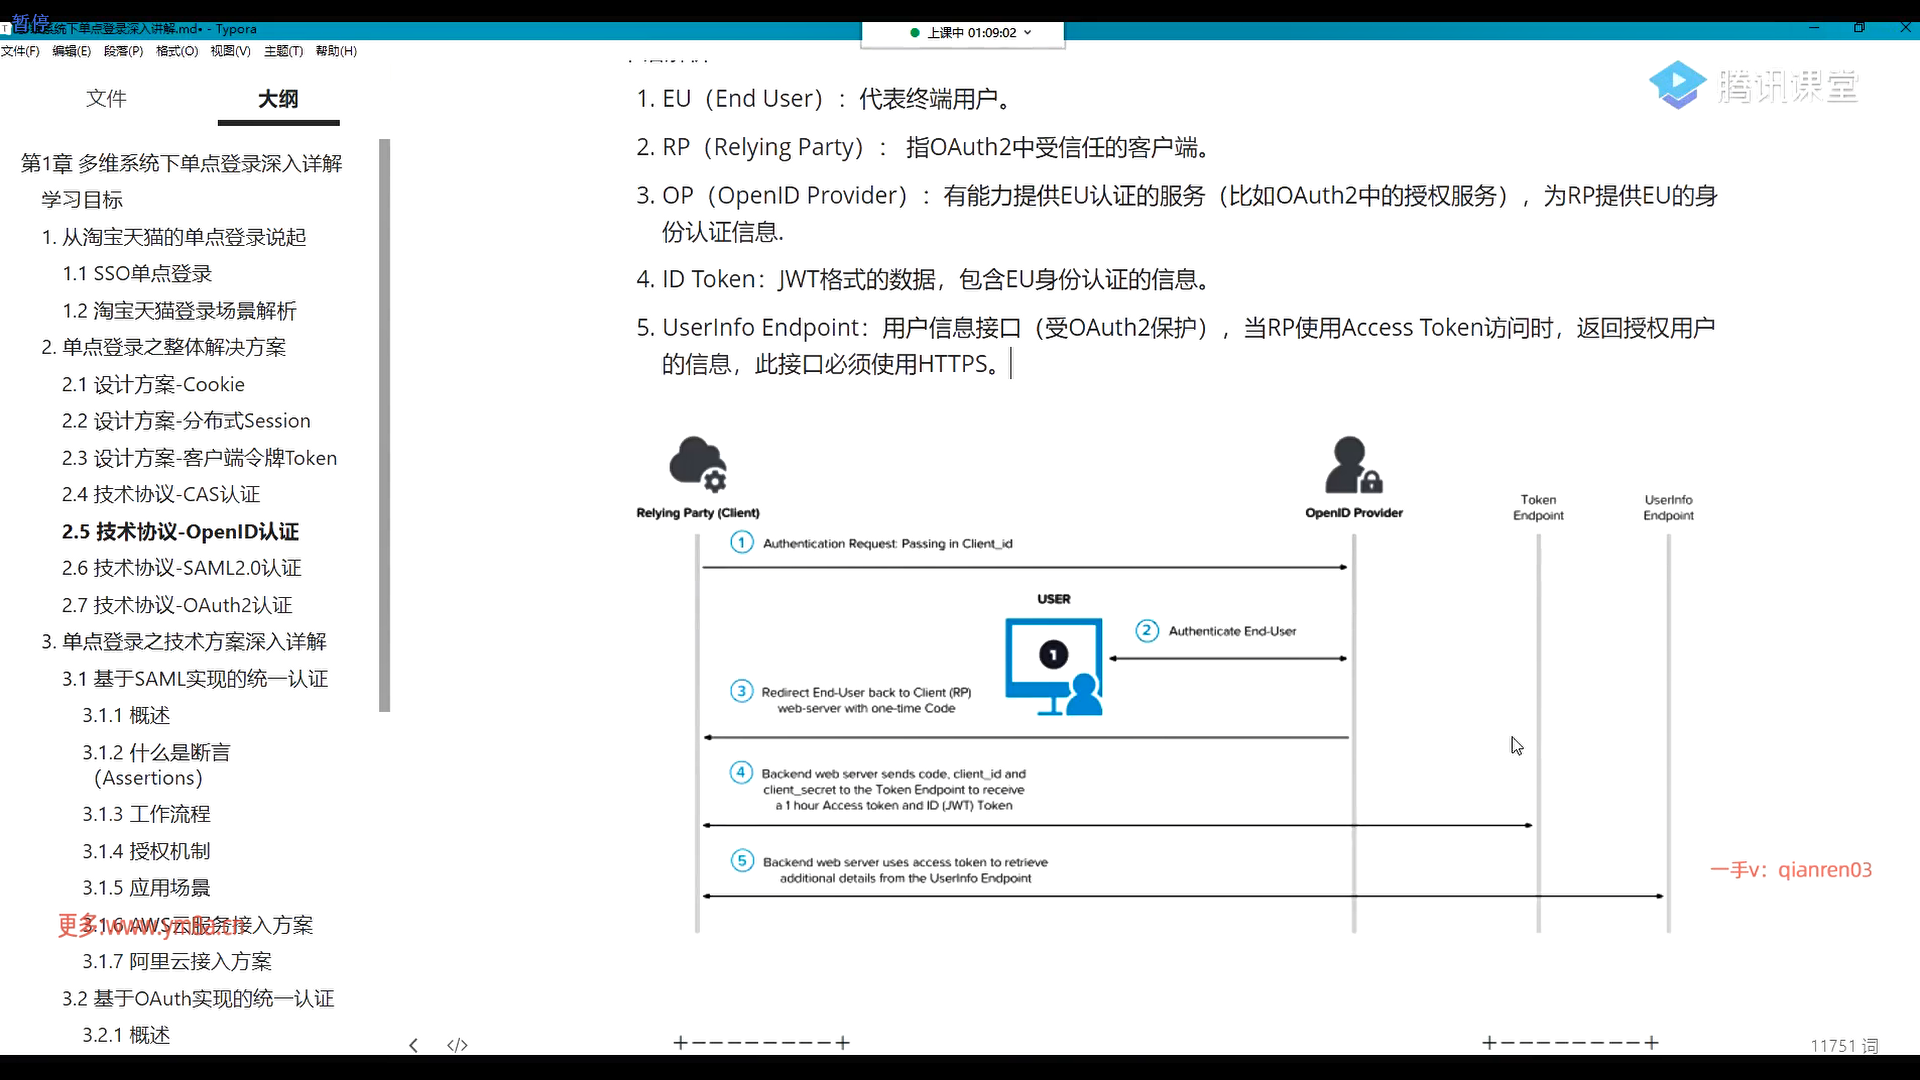The width and height of the screenshot is (1920, 1080).
Task: Click the Relying Party cloud icon
Action: 698,464
